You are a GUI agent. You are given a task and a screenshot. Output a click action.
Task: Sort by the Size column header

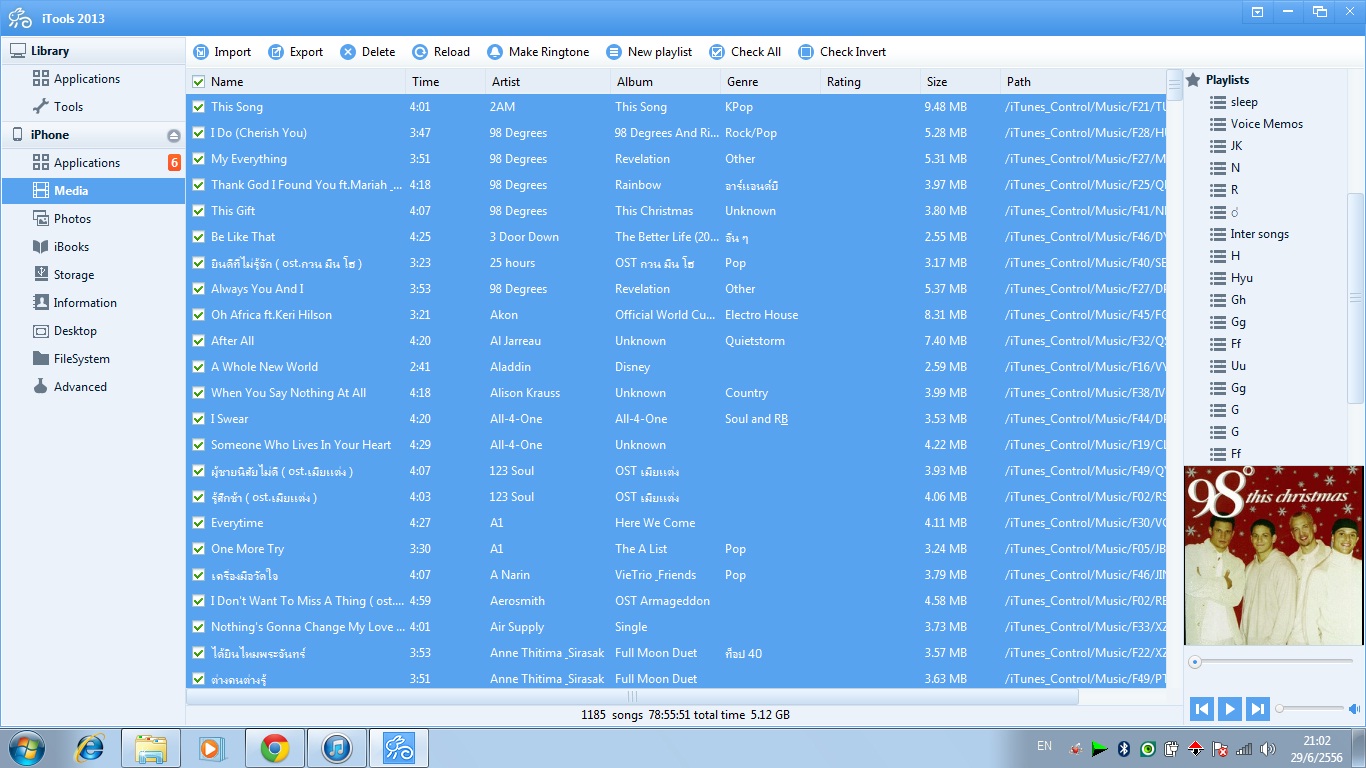pyautogui.click(x=960, y=82)
